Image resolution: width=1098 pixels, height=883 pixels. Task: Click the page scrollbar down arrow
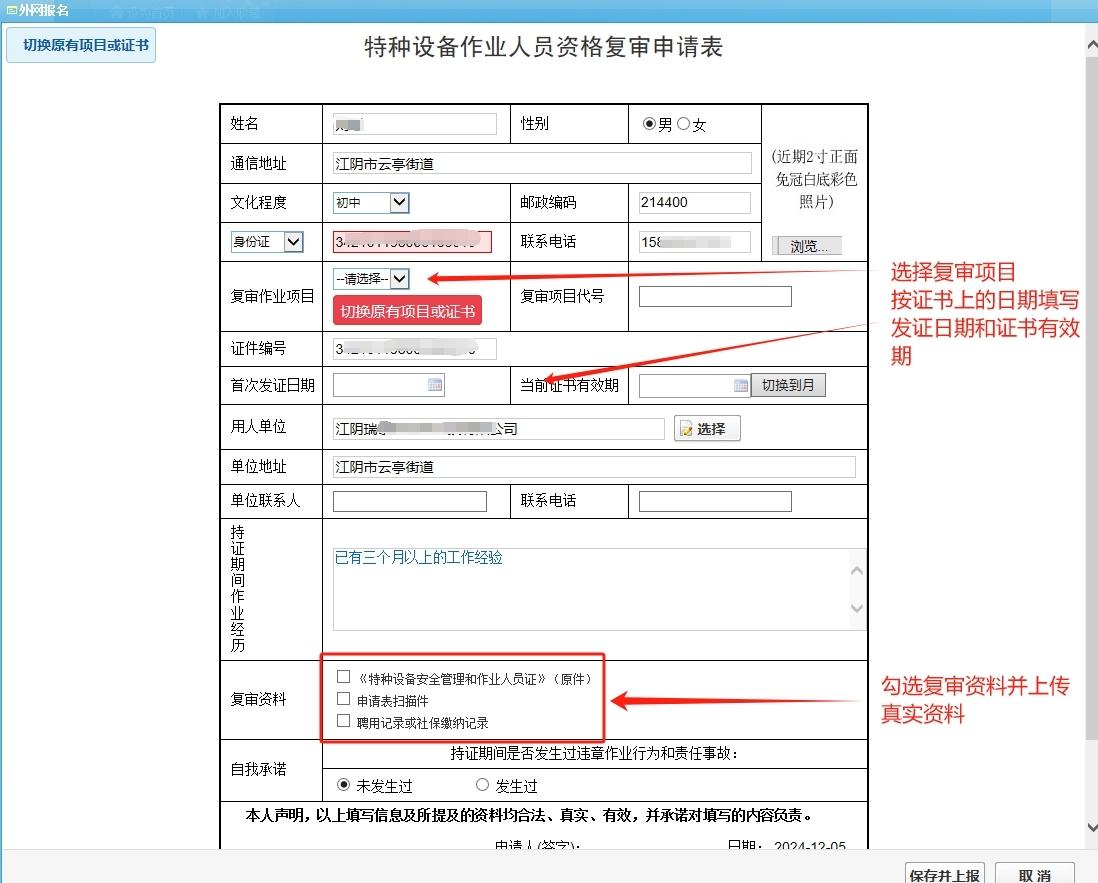coord(1091,827)
